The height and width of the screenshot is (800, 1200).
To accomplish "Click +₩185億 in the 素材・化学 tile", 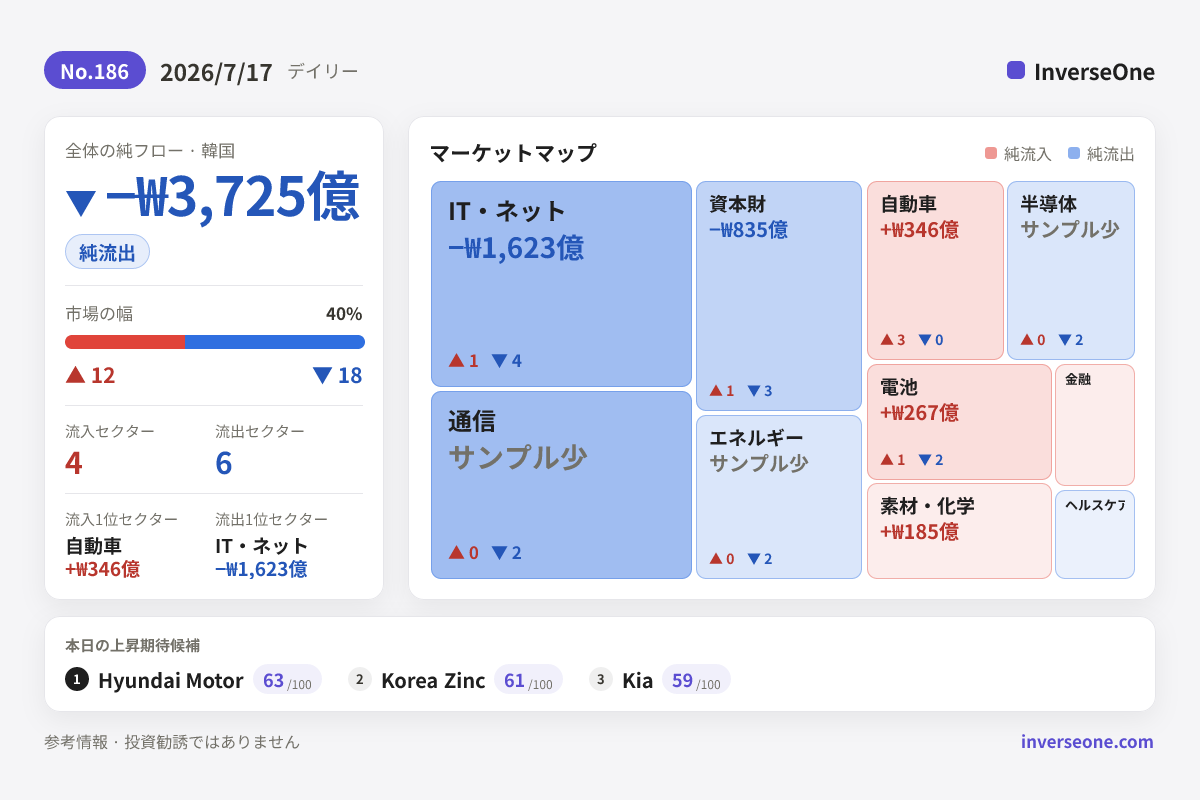I will [x=919, y=531].
